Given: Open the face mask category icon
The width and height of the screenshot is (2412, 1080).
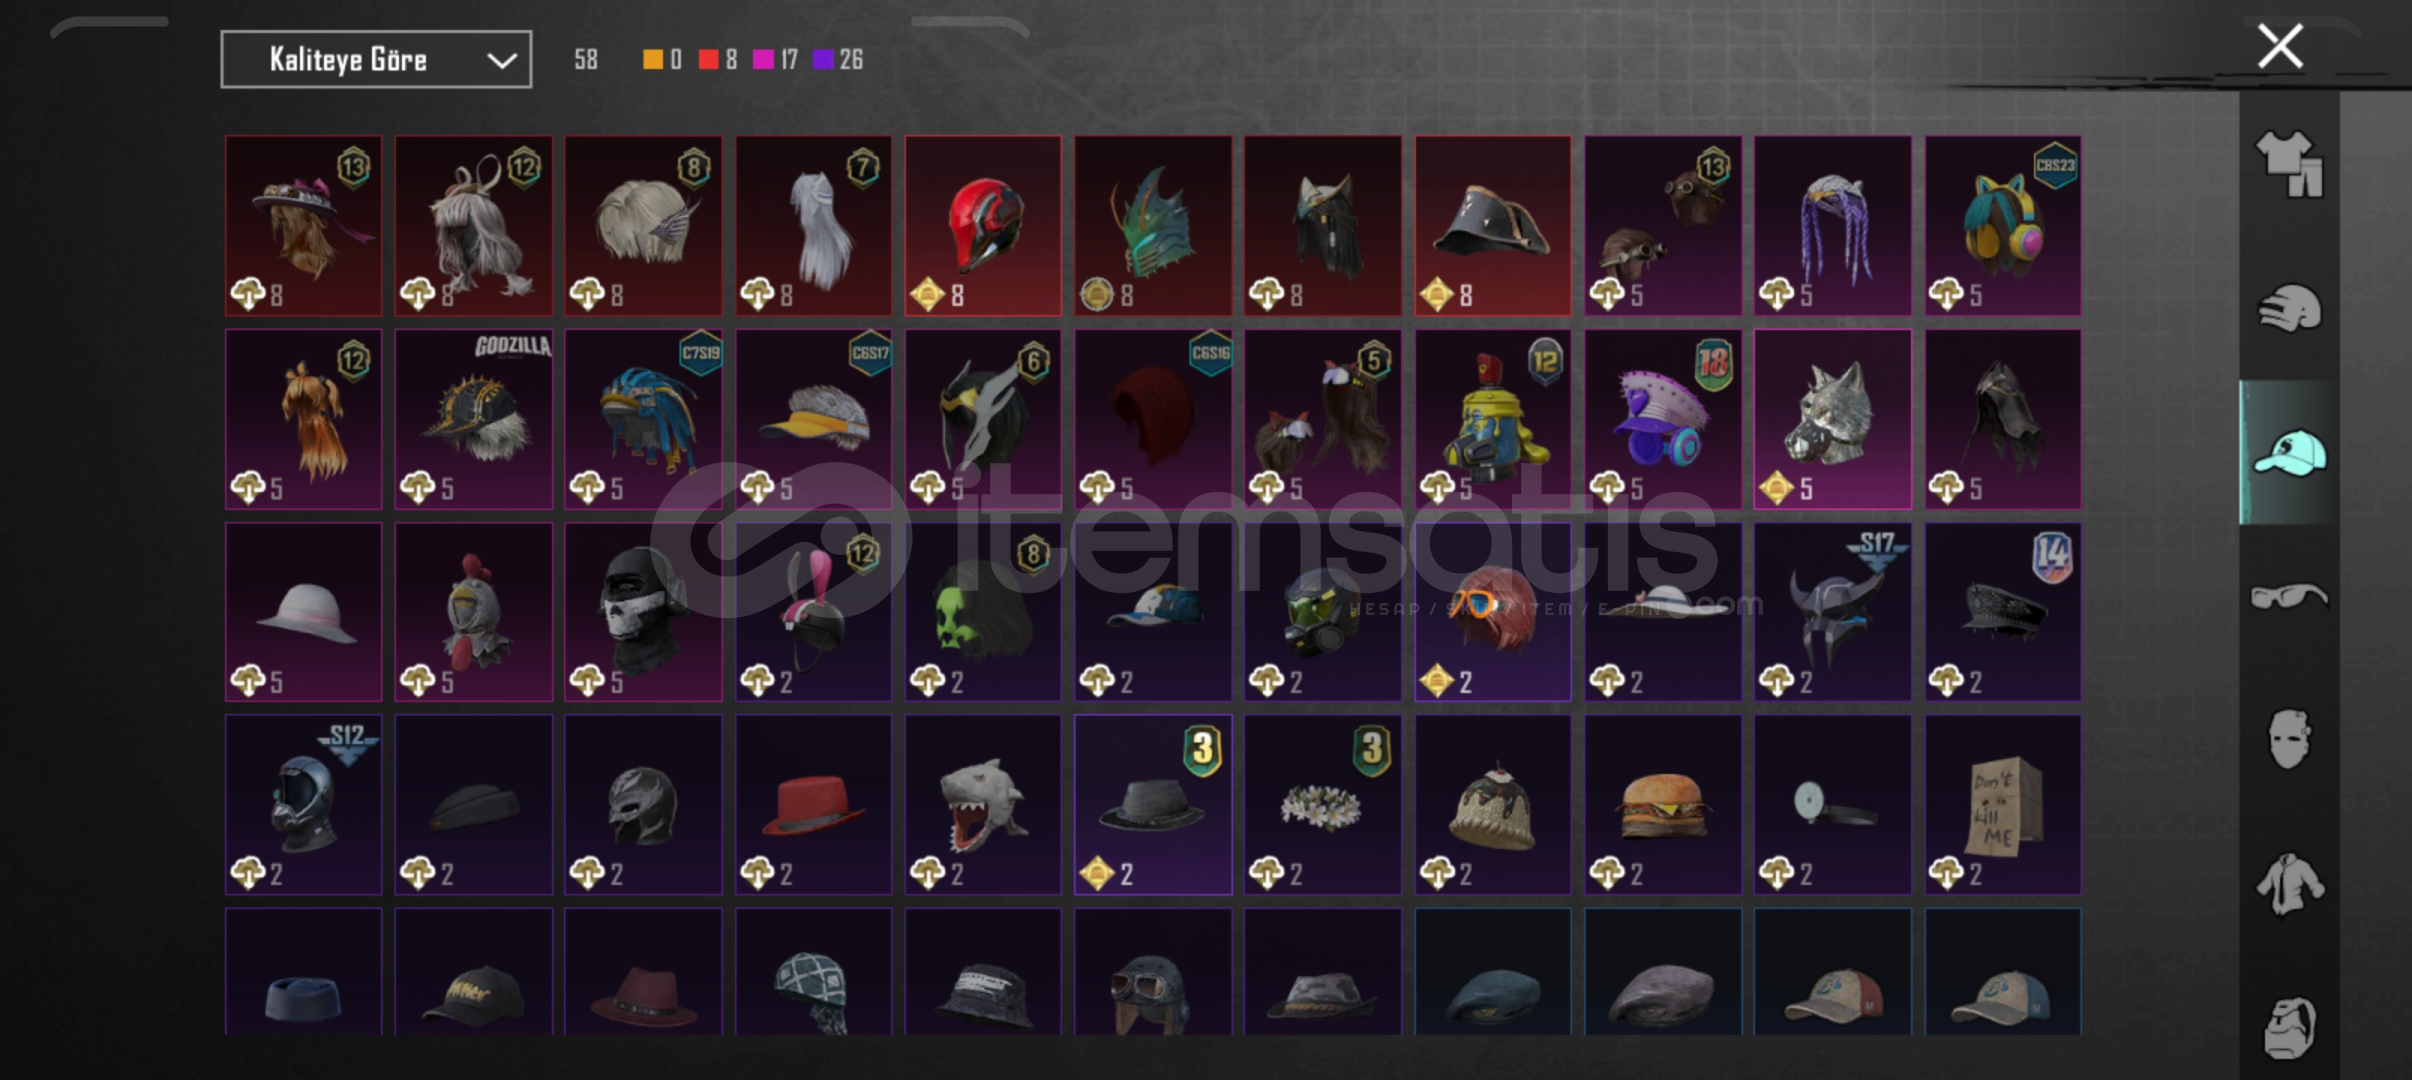Looking at the screenshot, I should click(2289, 740).
